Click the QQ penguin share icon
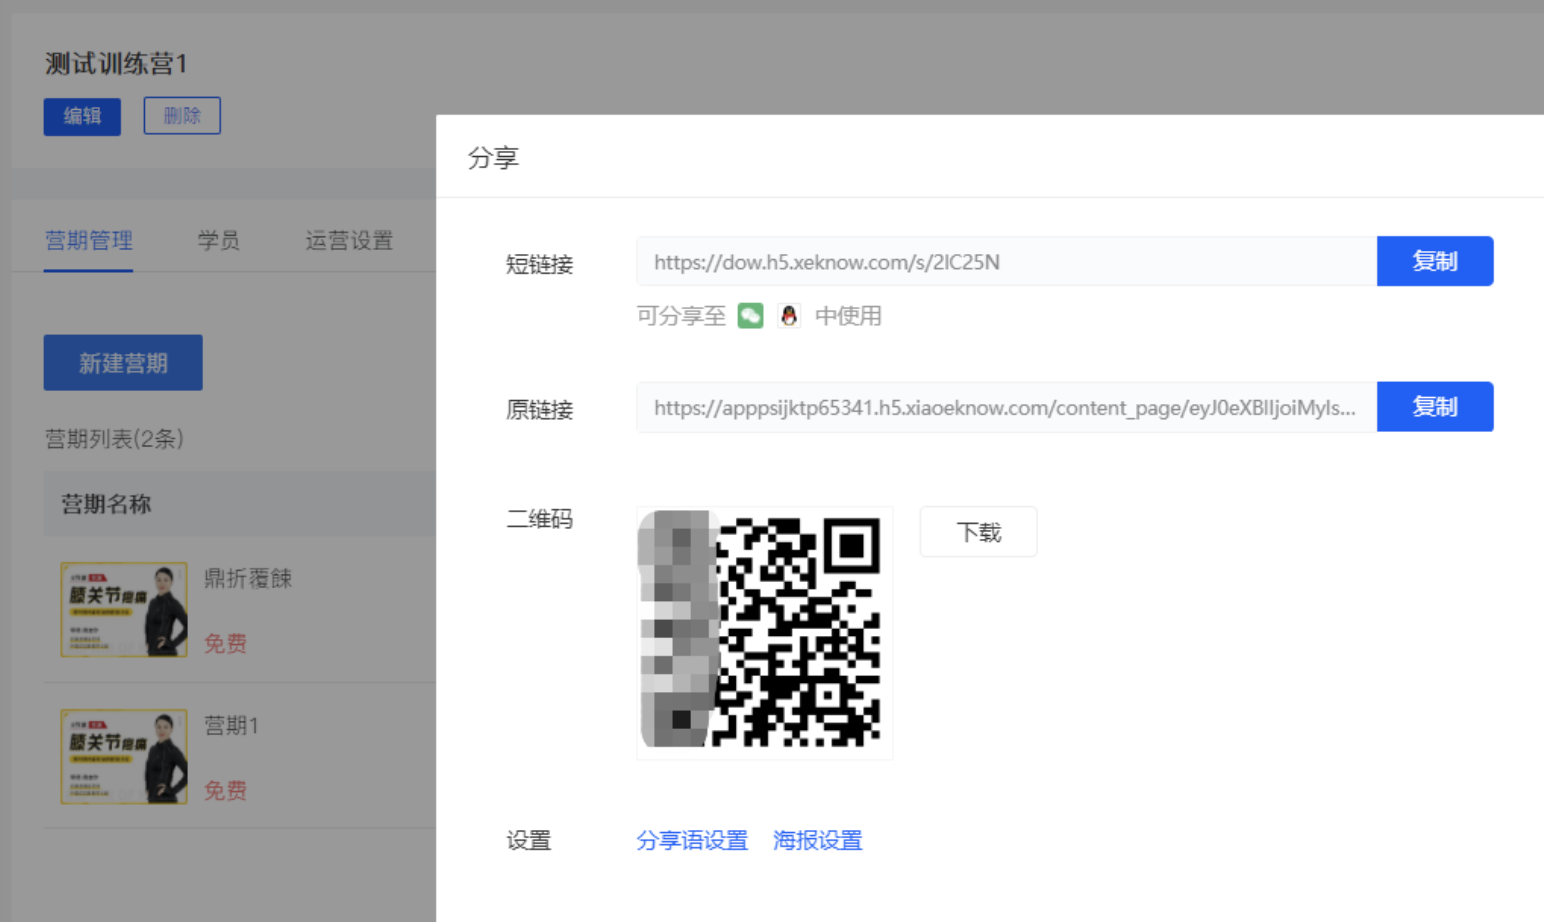 (789, 316)
